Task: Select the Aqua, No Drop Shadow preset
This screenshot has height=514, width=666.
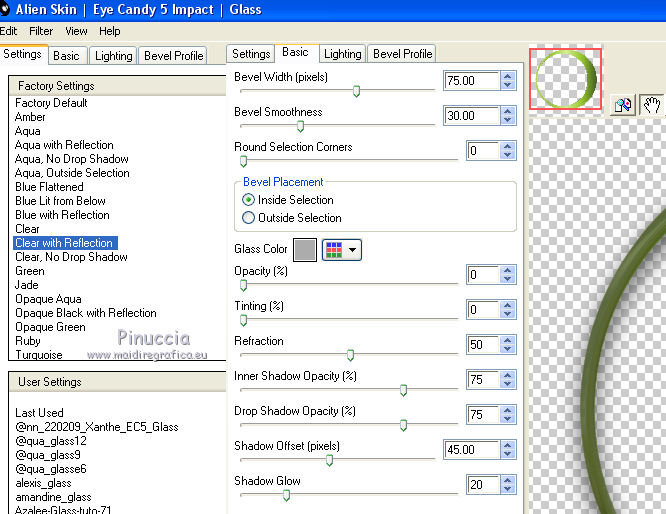Action: click(71, 159)
